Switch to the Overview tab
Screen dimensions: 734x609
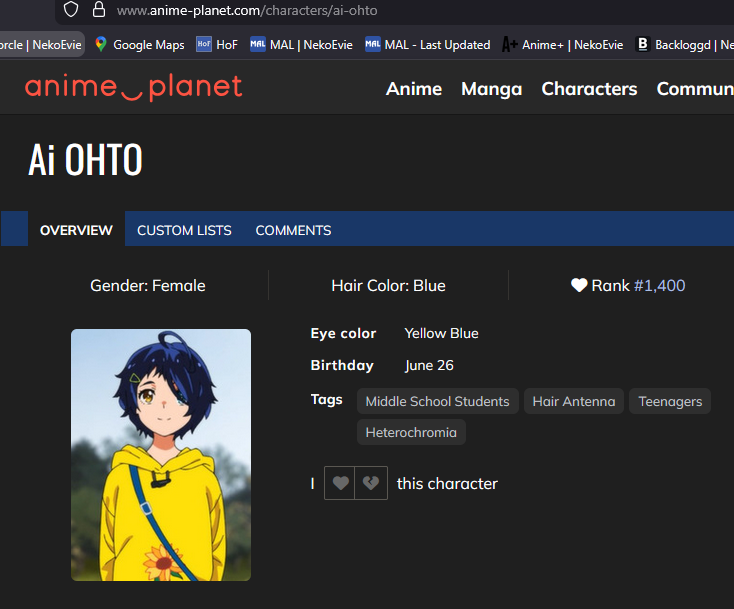[76, 229]
